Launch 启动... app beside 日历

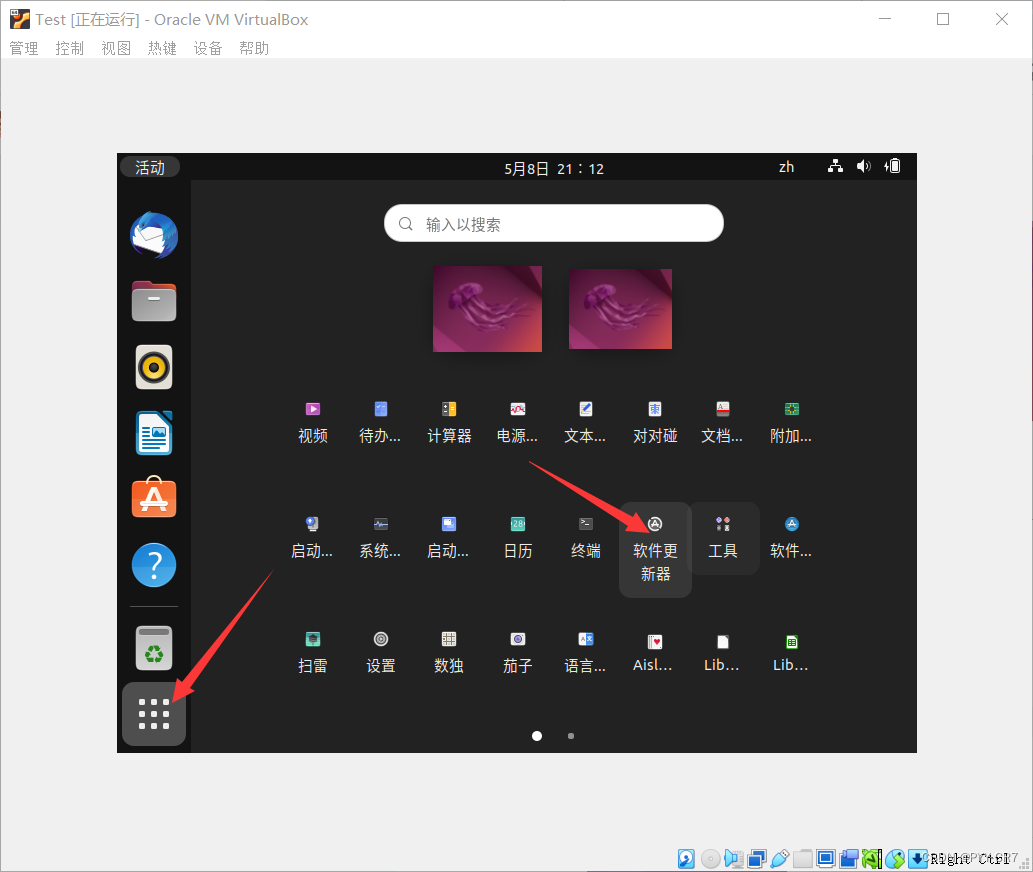point(449,537)
